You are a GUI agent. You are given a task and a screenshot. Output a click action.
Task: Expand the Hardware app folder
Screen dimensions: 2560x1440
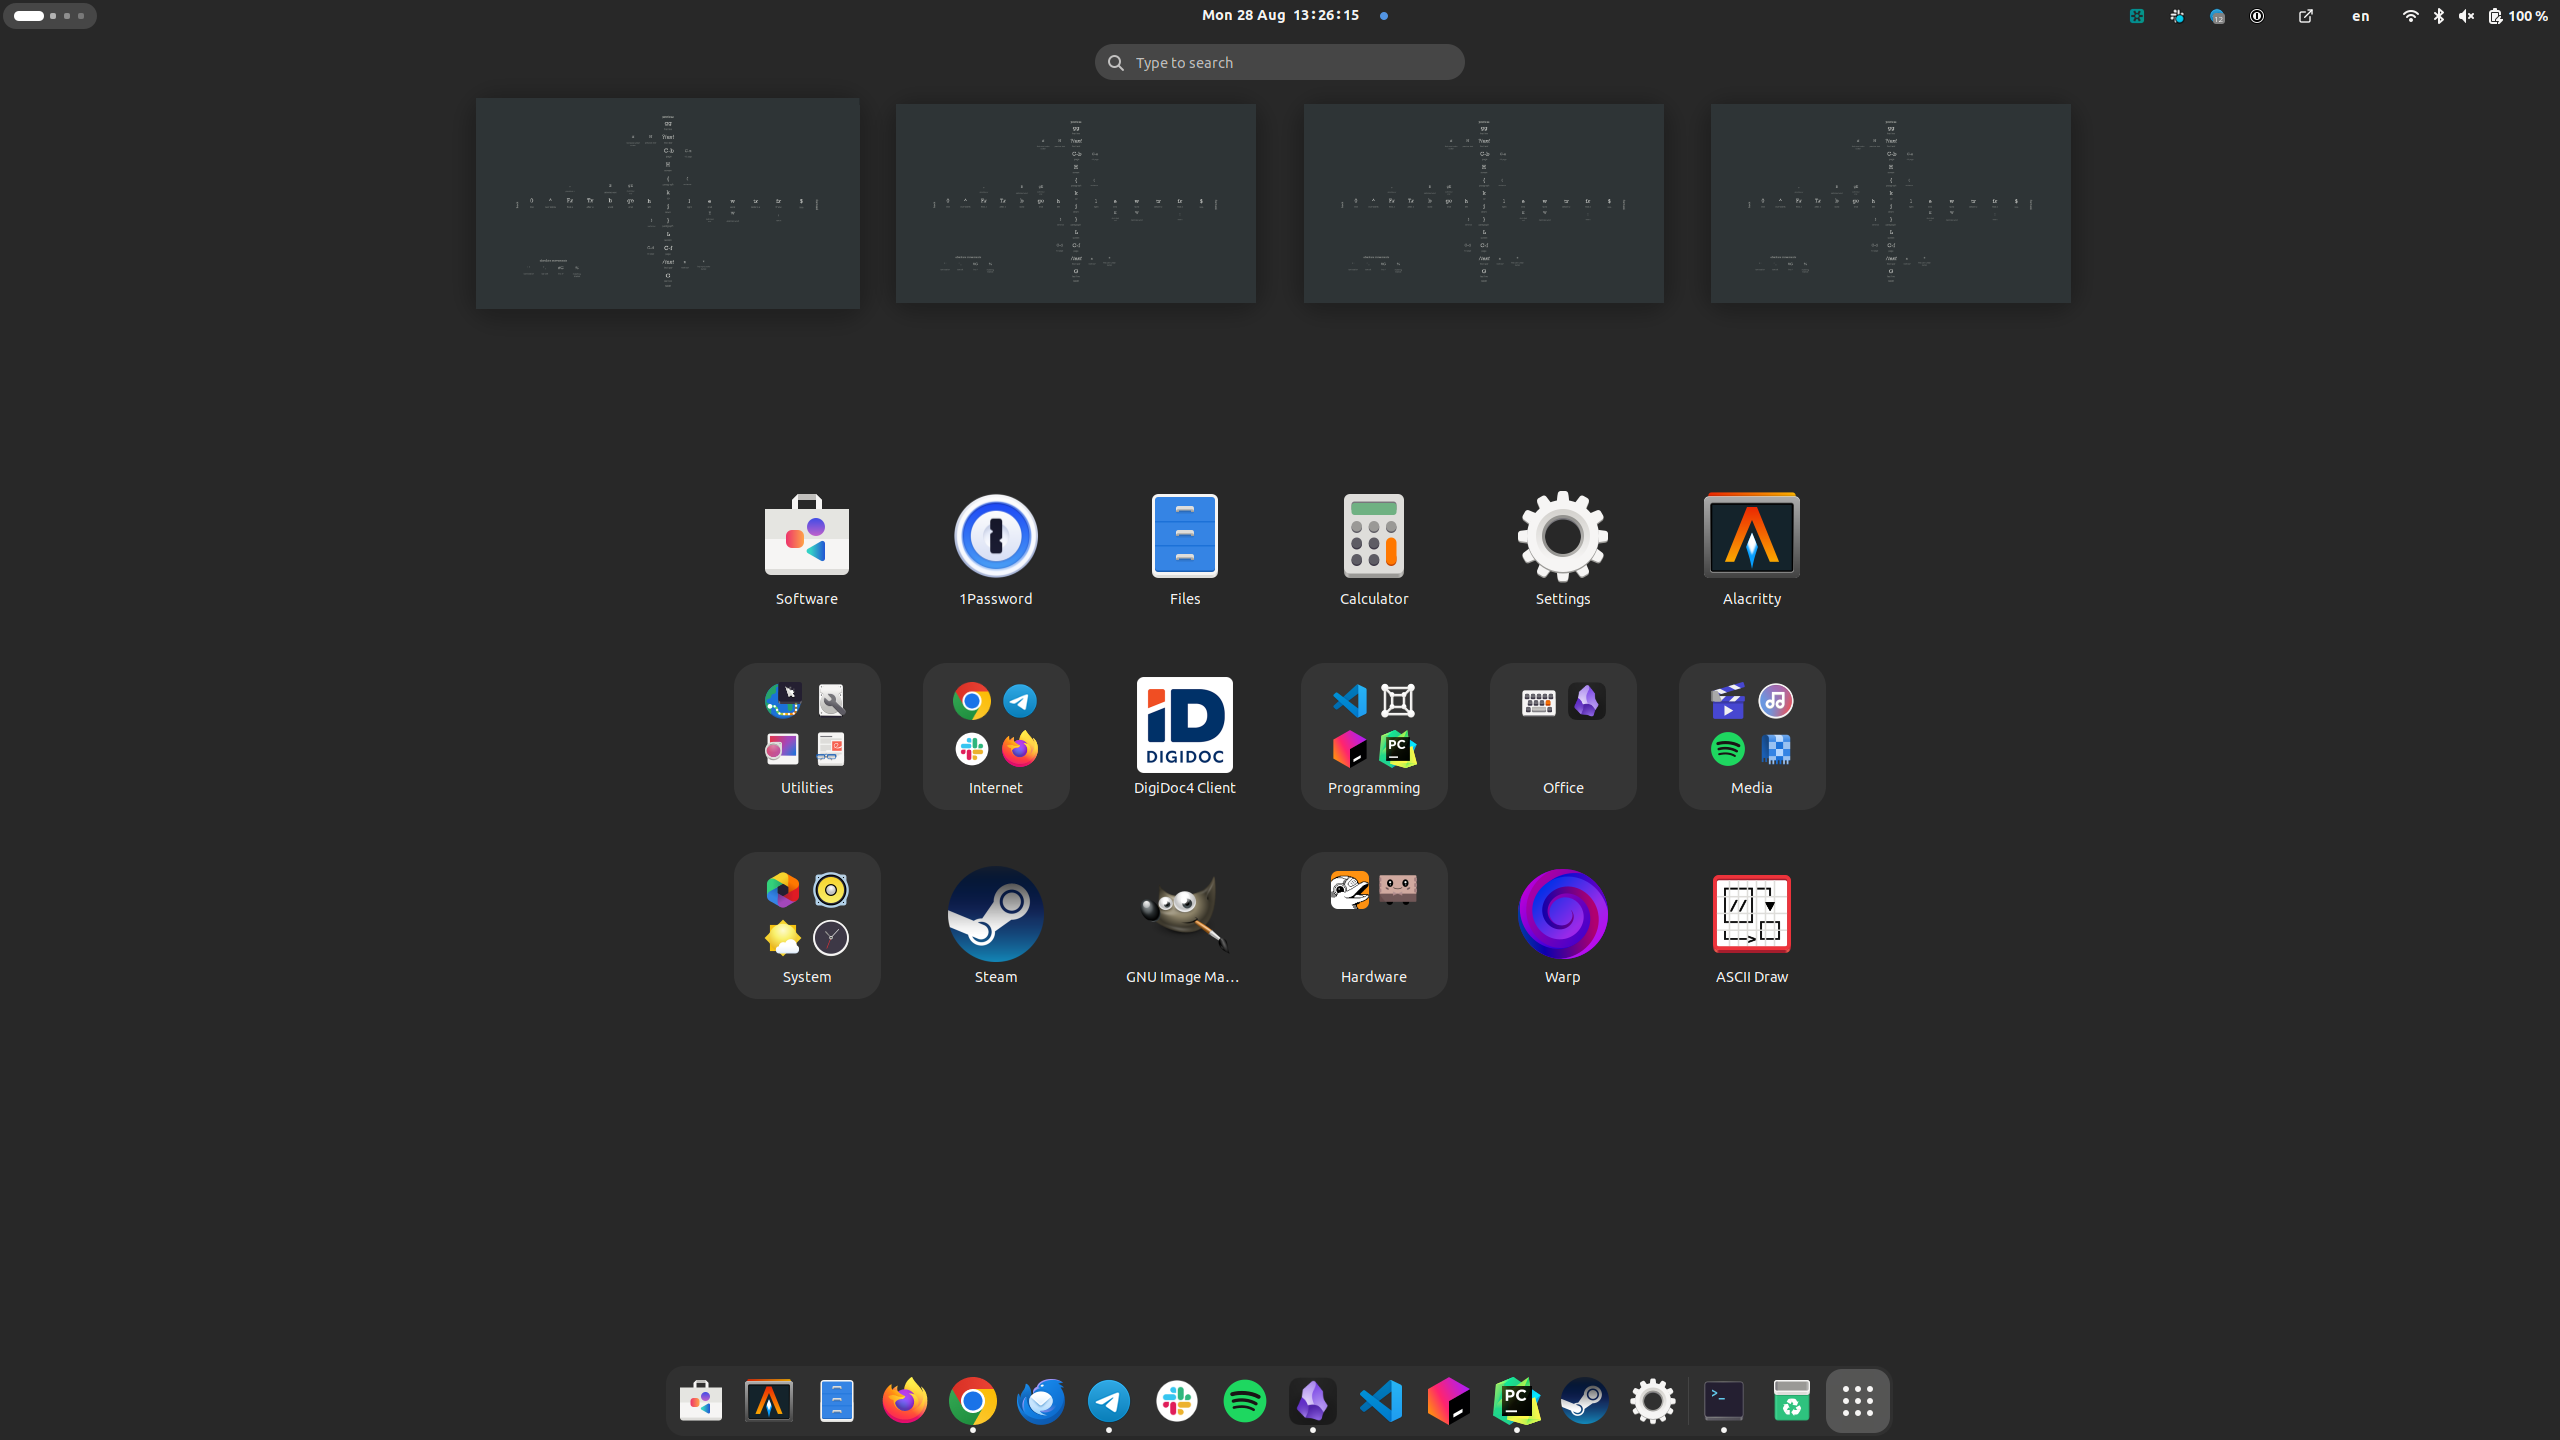(1374, 925)
